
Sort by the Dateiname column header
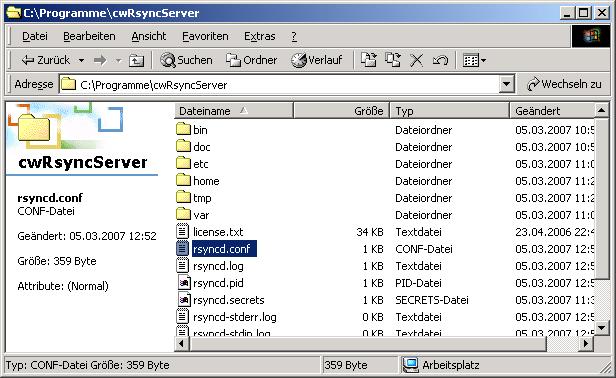[x=234, y=111]
